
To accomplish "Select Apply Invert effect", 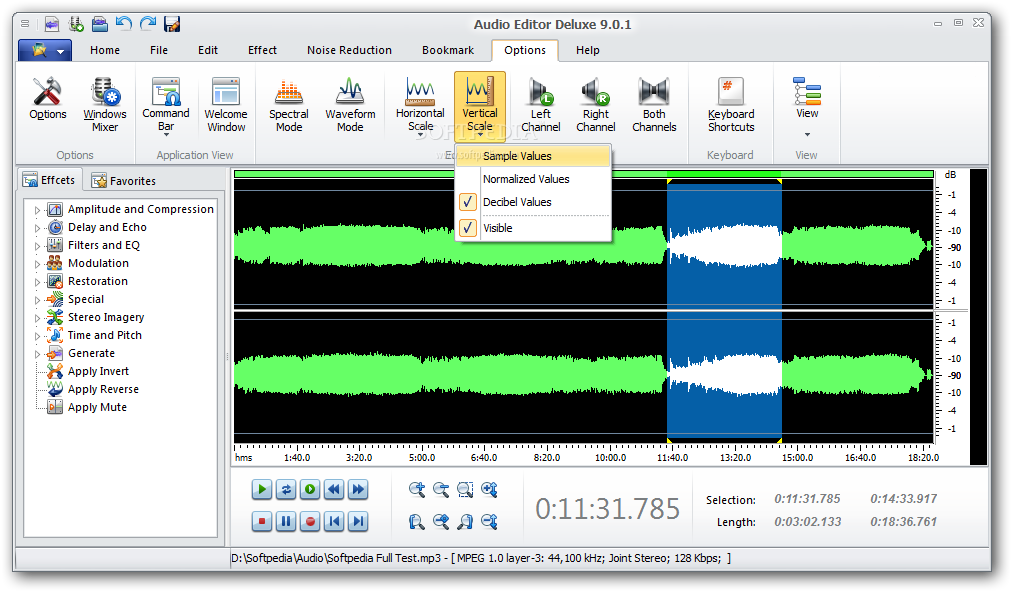I will [x=98, y=371].
